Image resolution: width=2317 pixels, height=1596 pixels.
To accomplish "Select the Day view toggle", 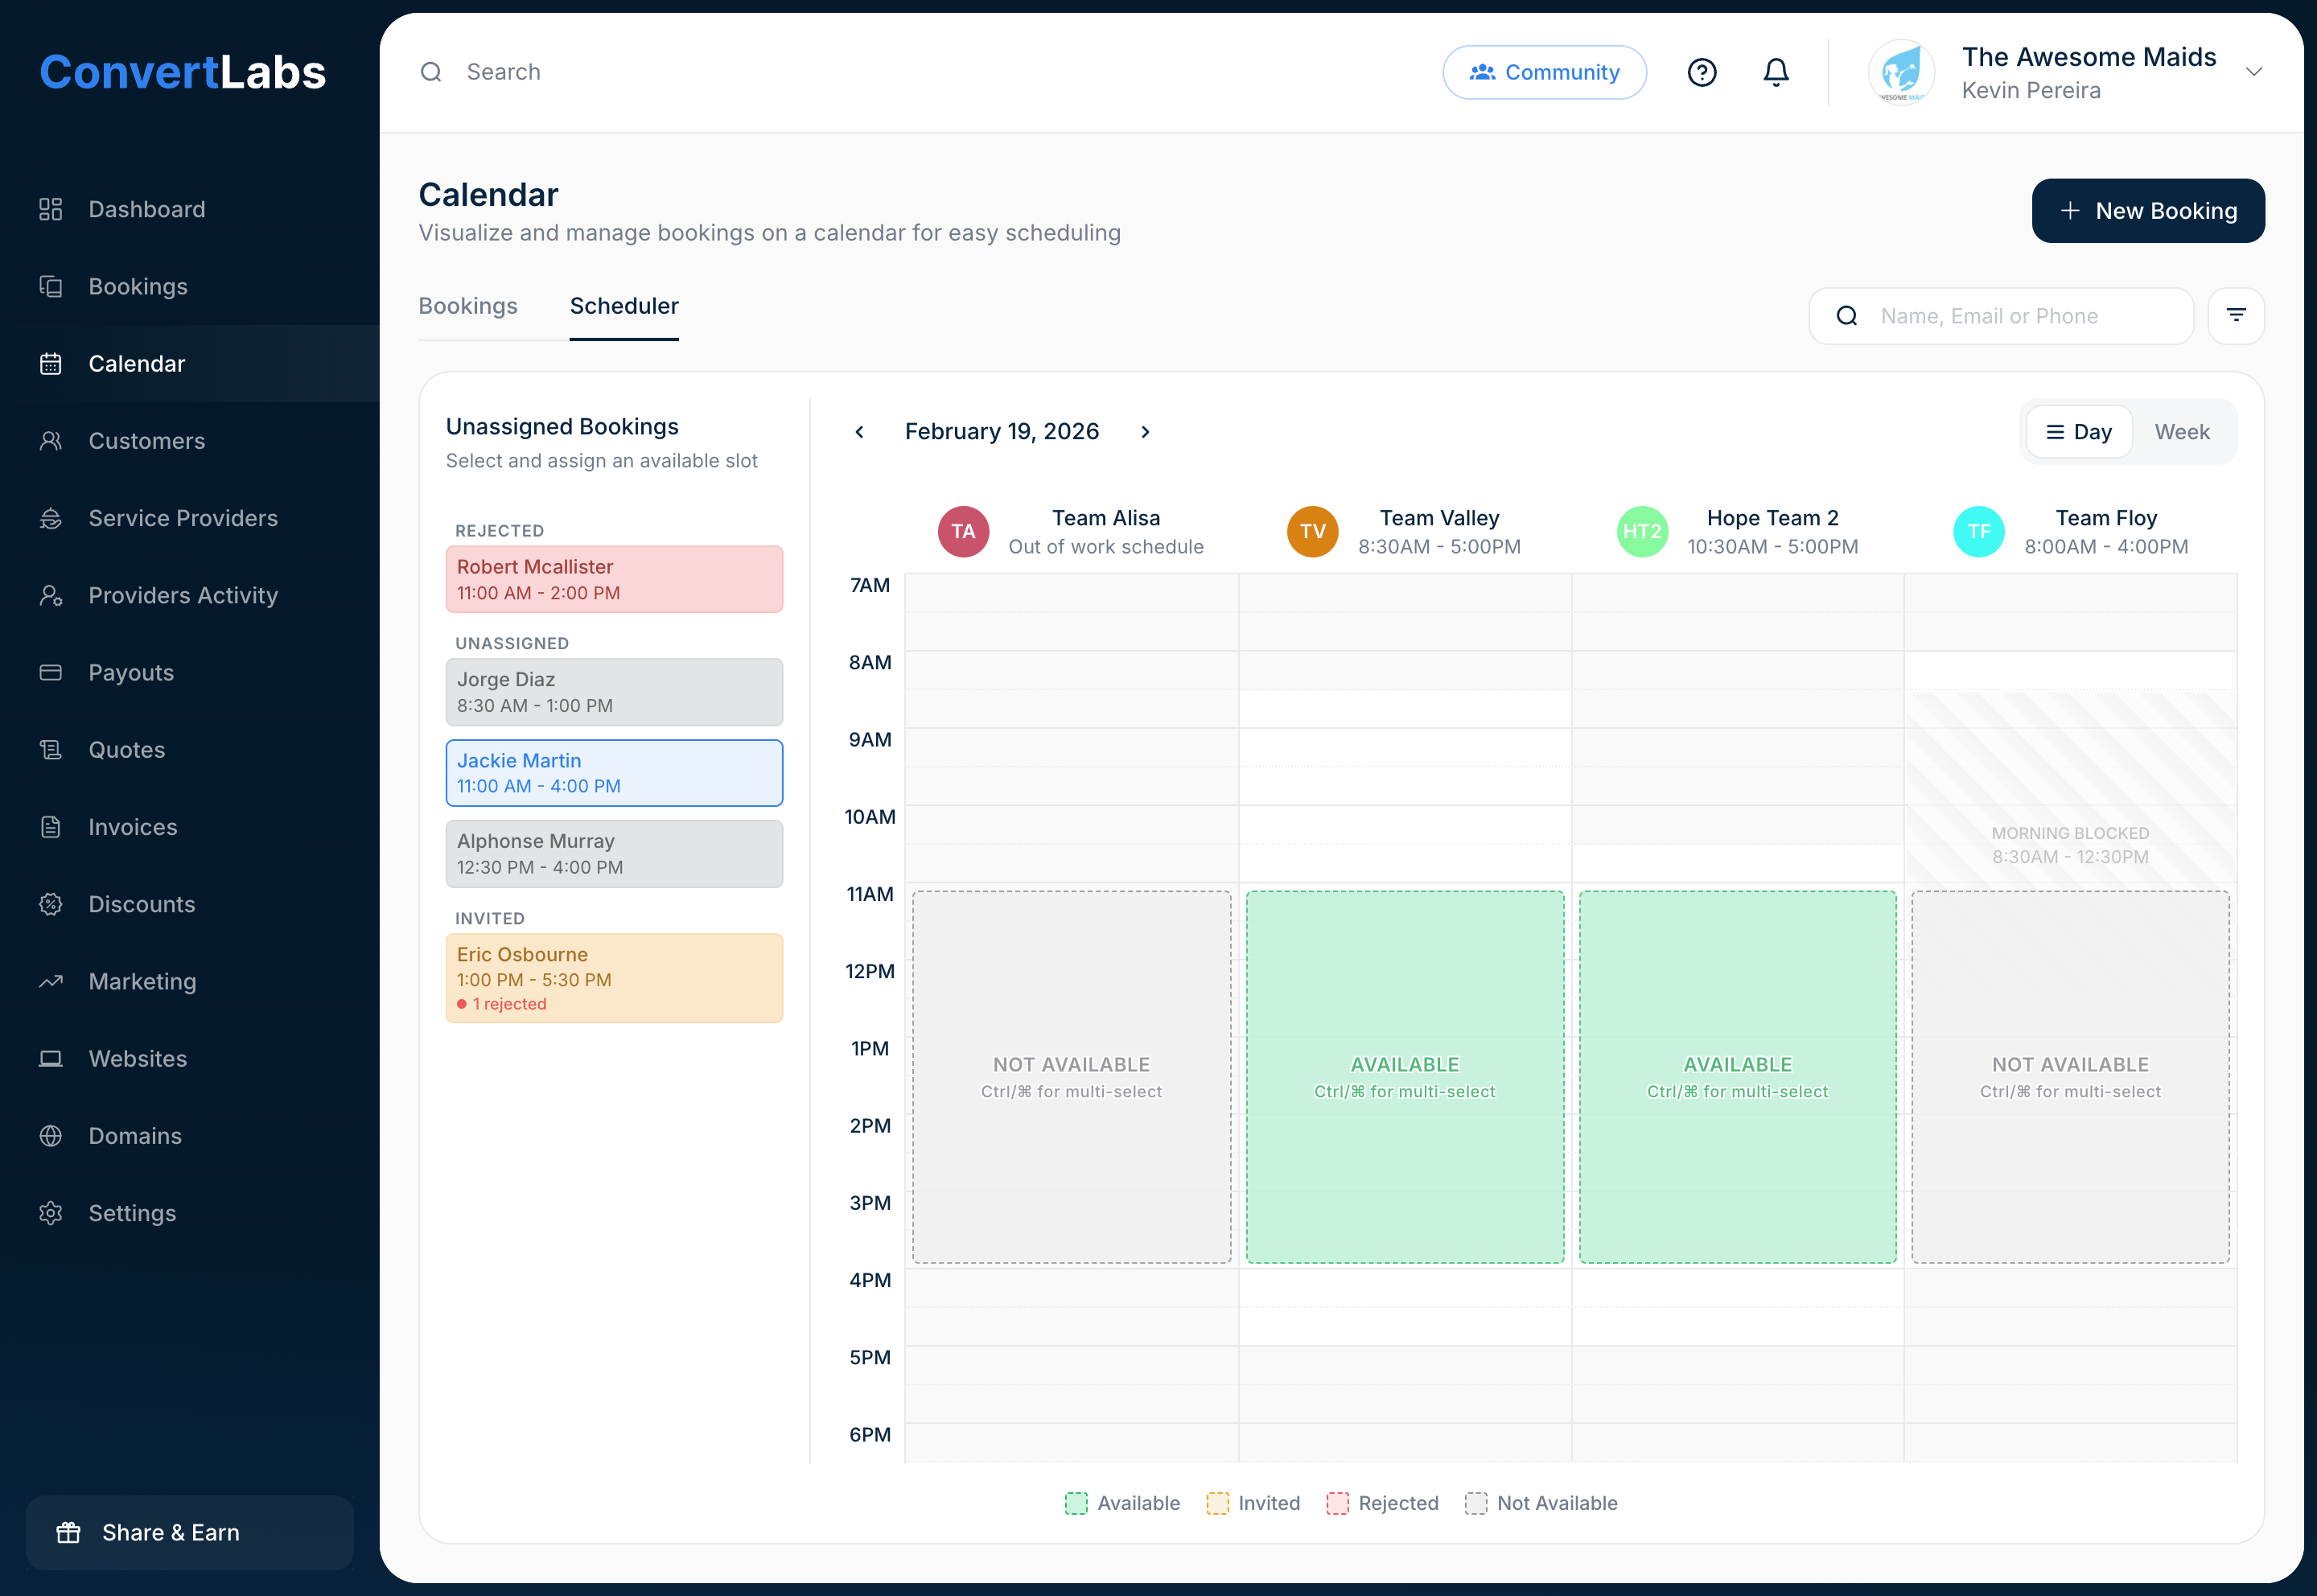I will (x=2078, y=432).
